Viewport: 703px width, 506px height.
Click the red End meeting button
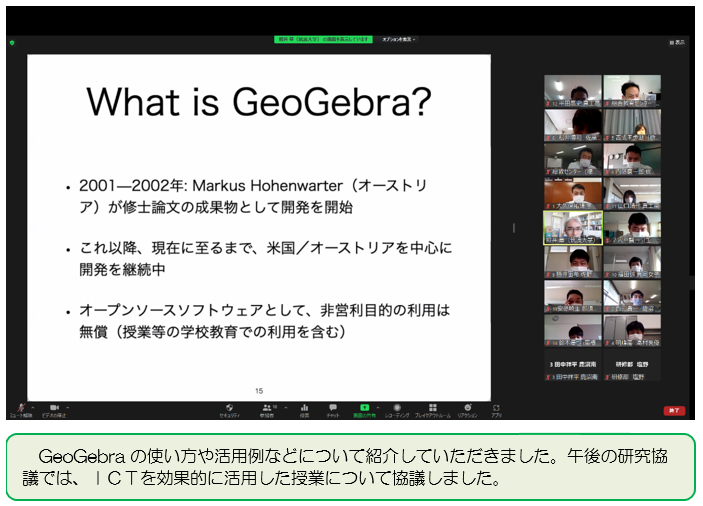coord(674,410)
